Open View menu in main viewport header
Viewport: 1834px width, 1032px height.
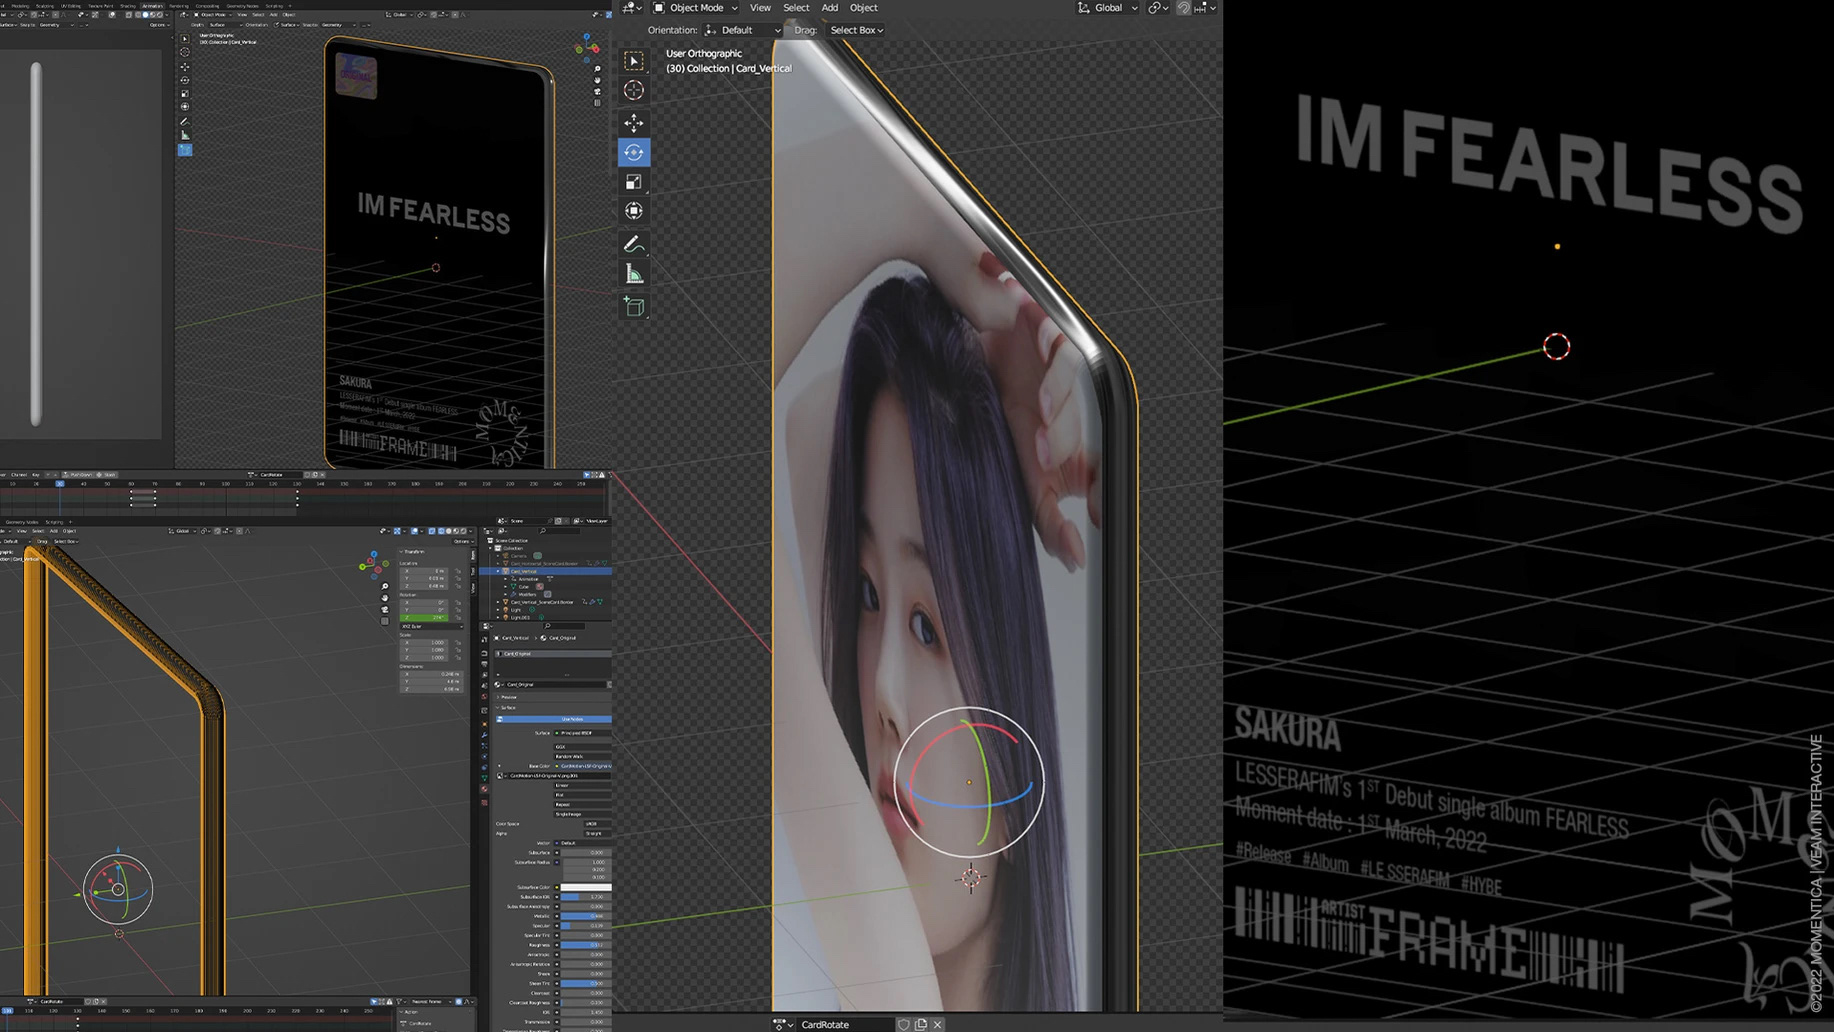[x=760, y=8]
